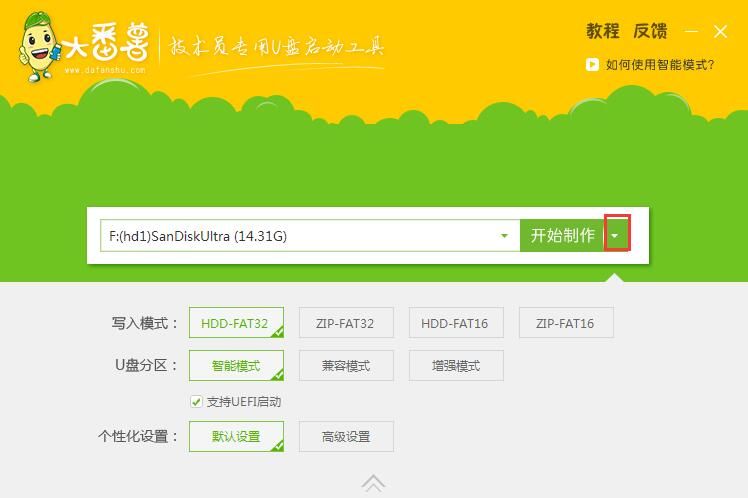Click the 开始制作 start button

562,236
